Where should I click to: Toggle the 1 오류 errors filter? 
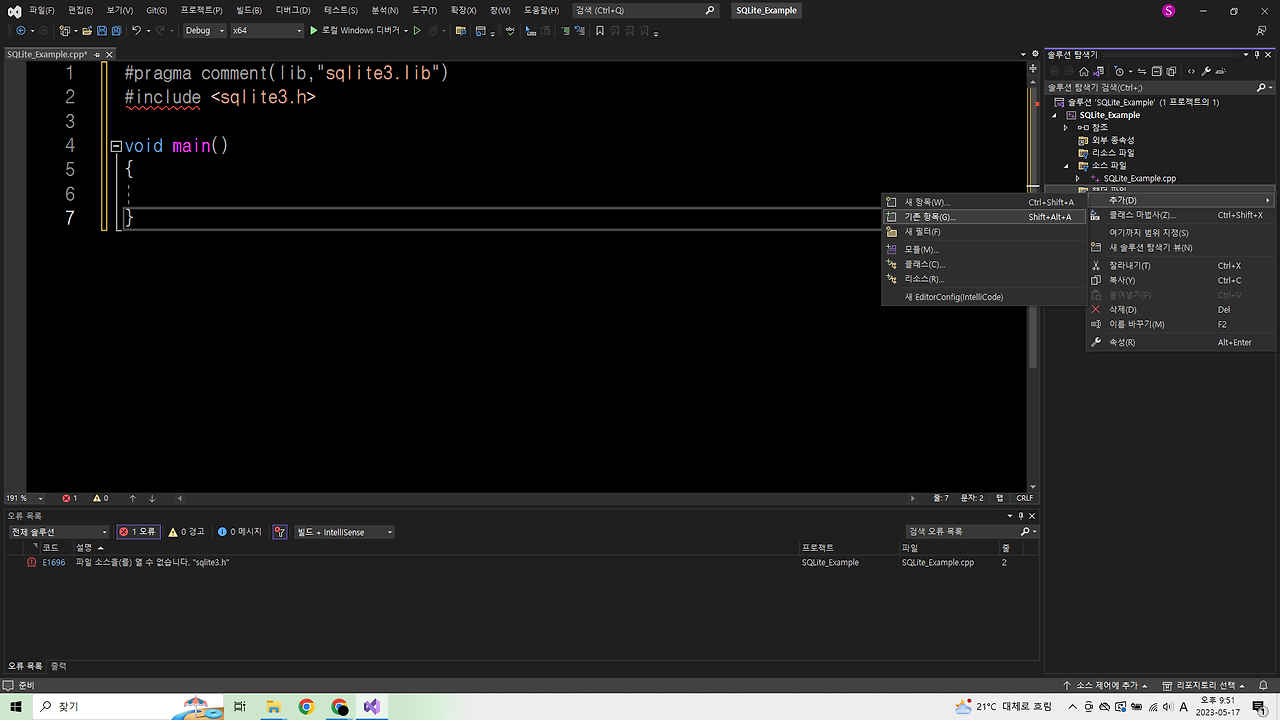[x=138, y=532]
